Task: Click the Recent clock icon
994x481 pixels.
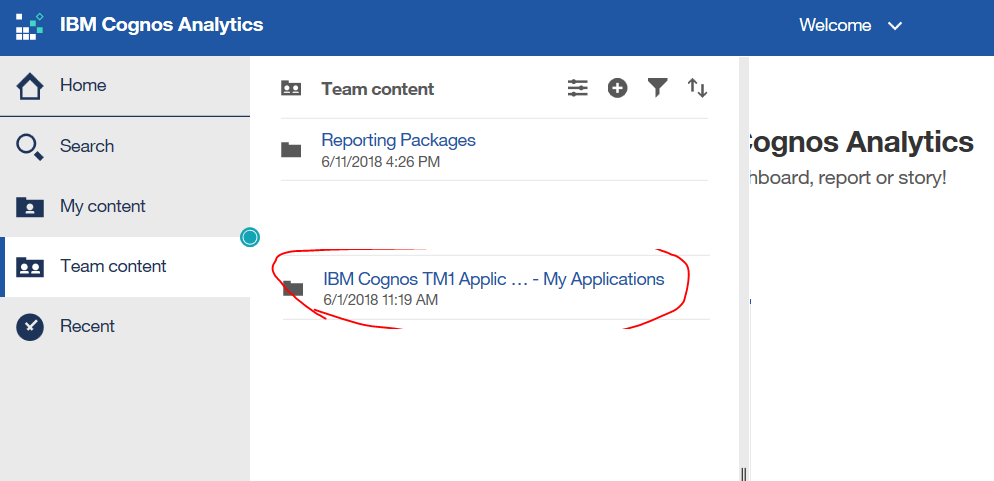Action: click(x=30, y=327)
